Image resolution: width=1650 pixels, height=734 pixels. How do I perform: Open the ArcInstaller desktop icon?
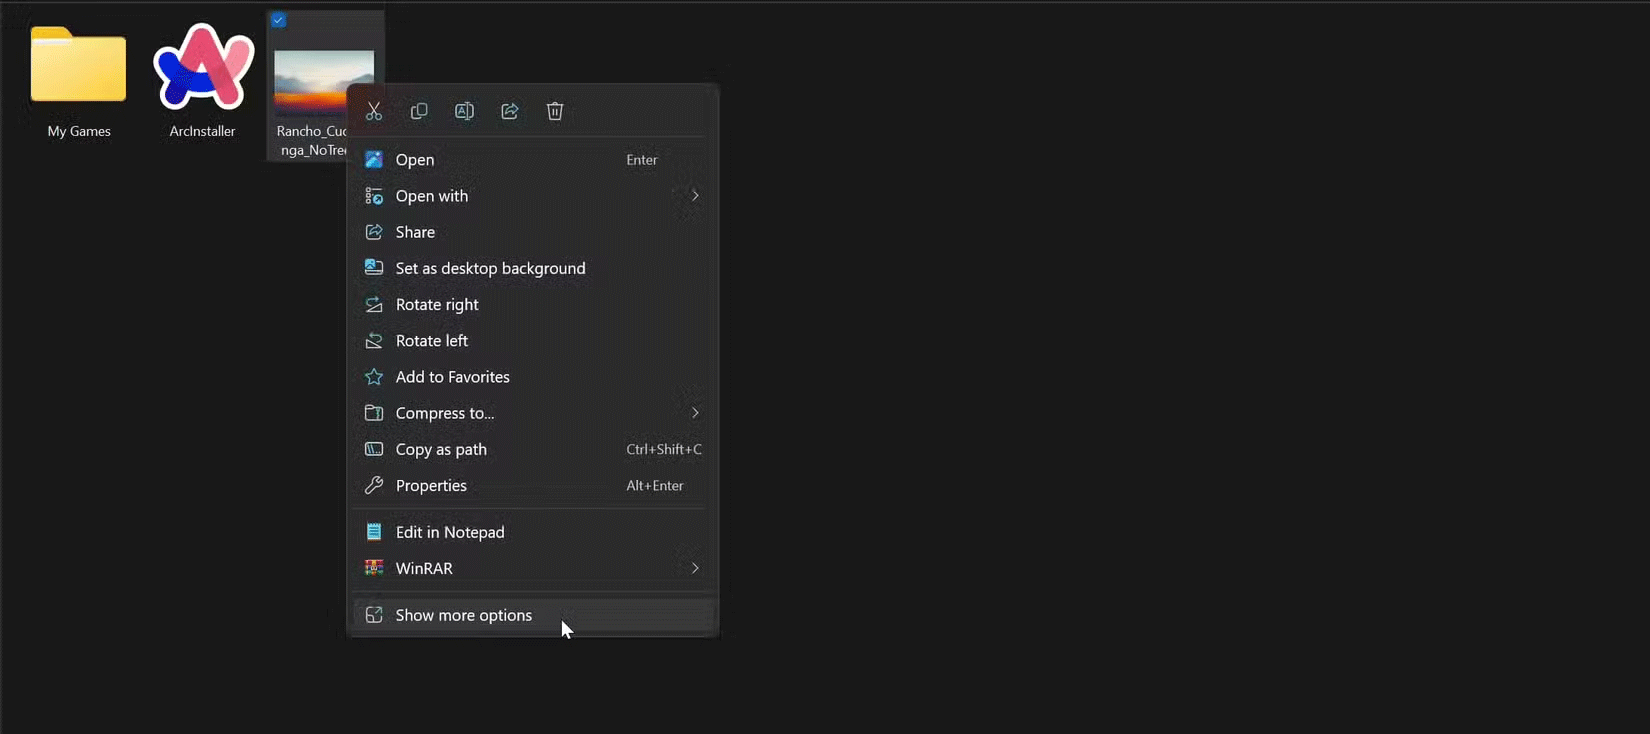coord(203,68)
